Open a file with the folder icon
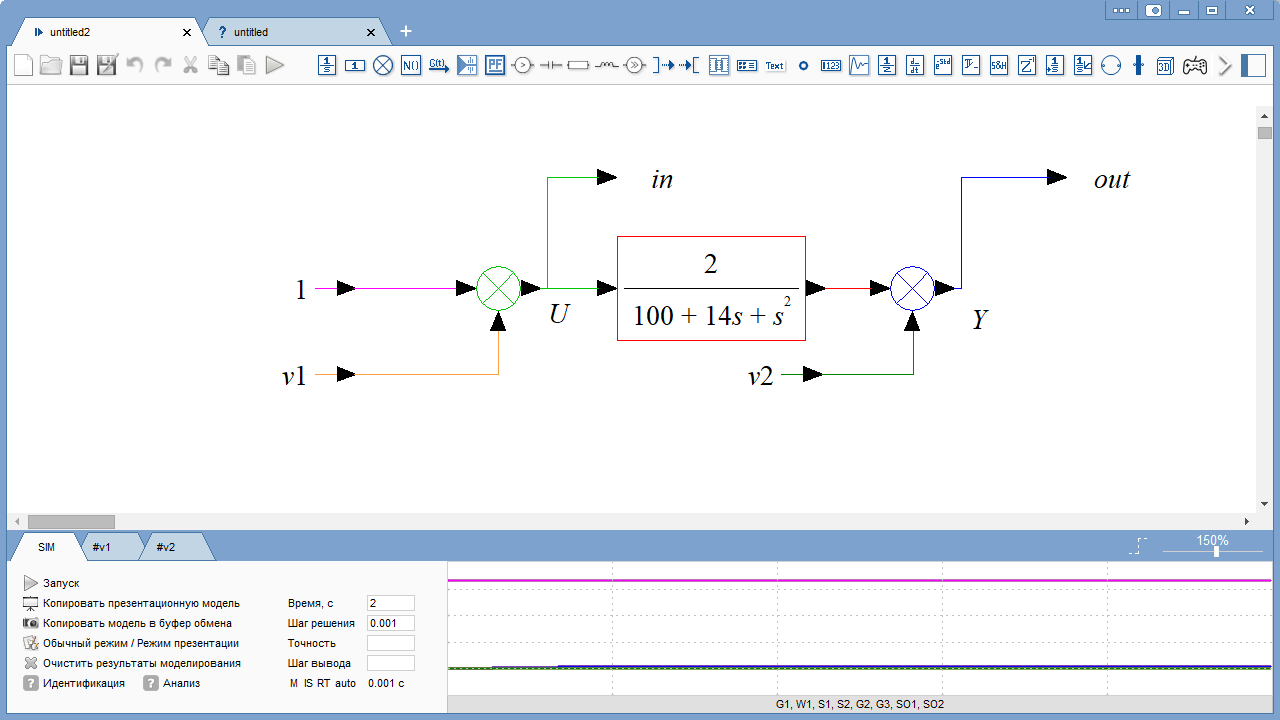This screenshot has width=1280, height=720. pyautogui.click(x=50, y=66)
